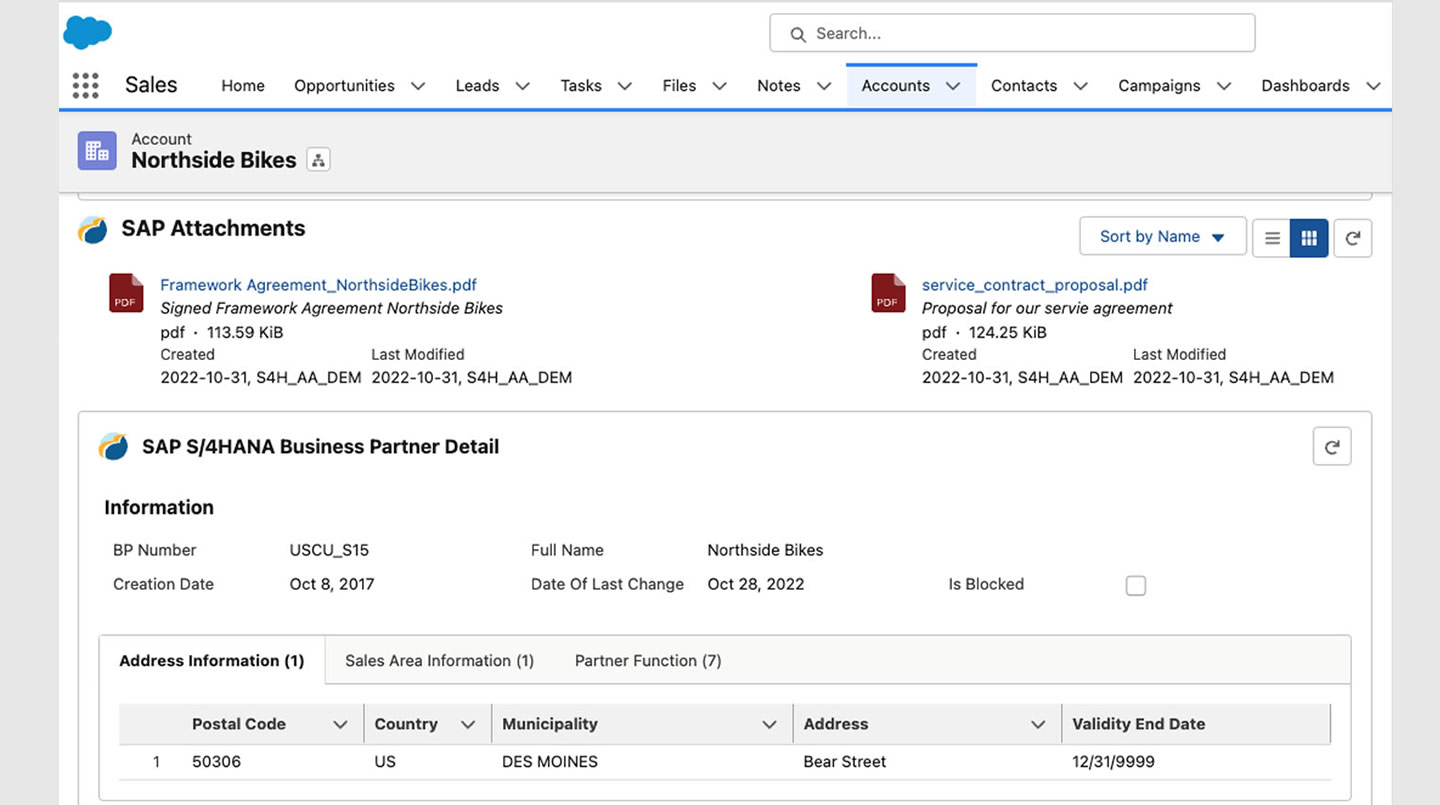This screenshot has height=805, width=1440.
Task: Open the Address column menu
Action: click(x=1038, y=724)
